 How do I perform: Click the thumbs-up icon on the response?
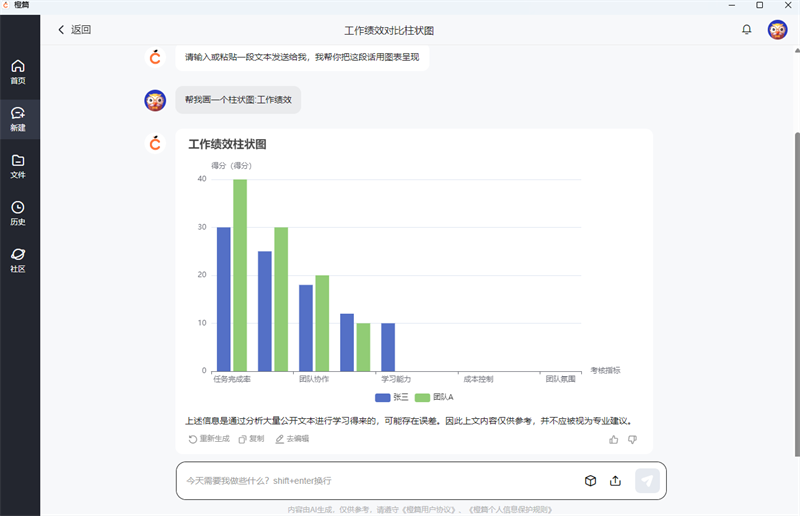(614, 439)
